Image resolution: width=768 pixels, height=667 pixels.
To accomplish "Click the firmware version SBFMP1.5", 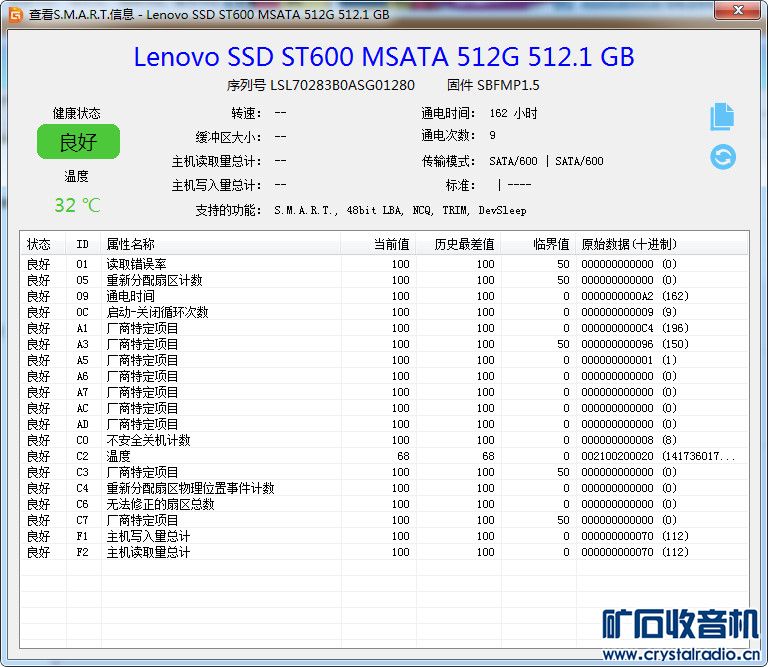I will tap(508, 85).
